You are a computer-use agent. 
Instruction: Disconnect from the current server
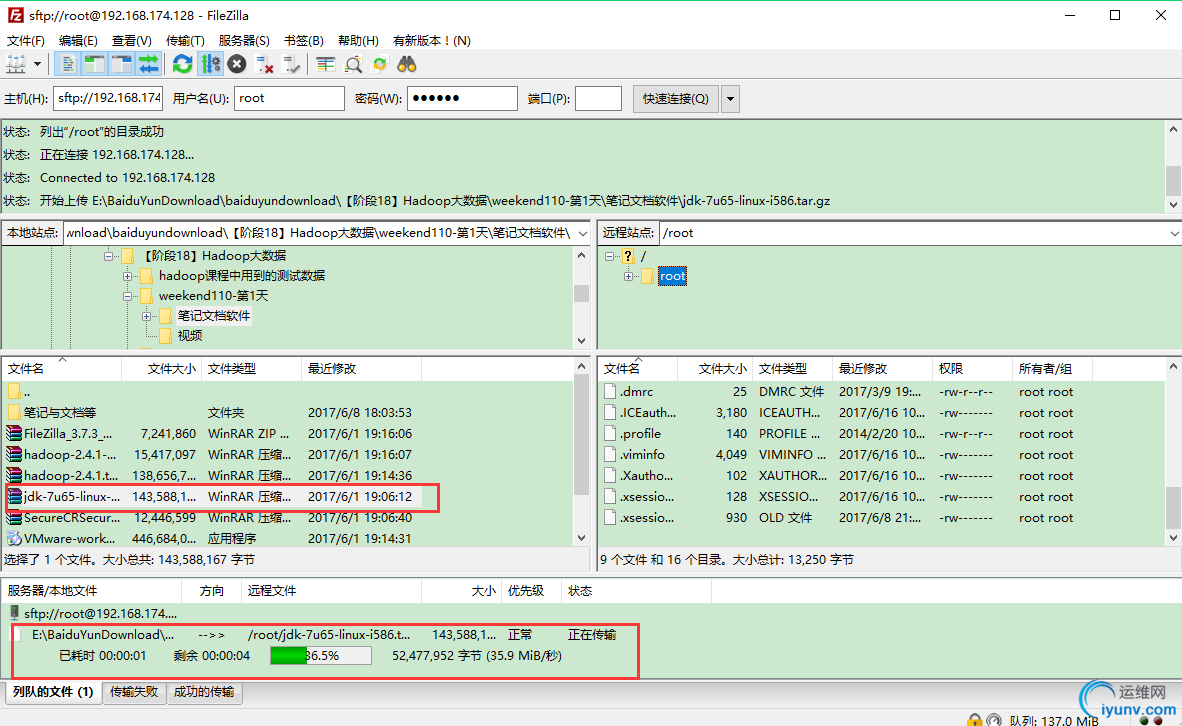(x=264, y=65)
